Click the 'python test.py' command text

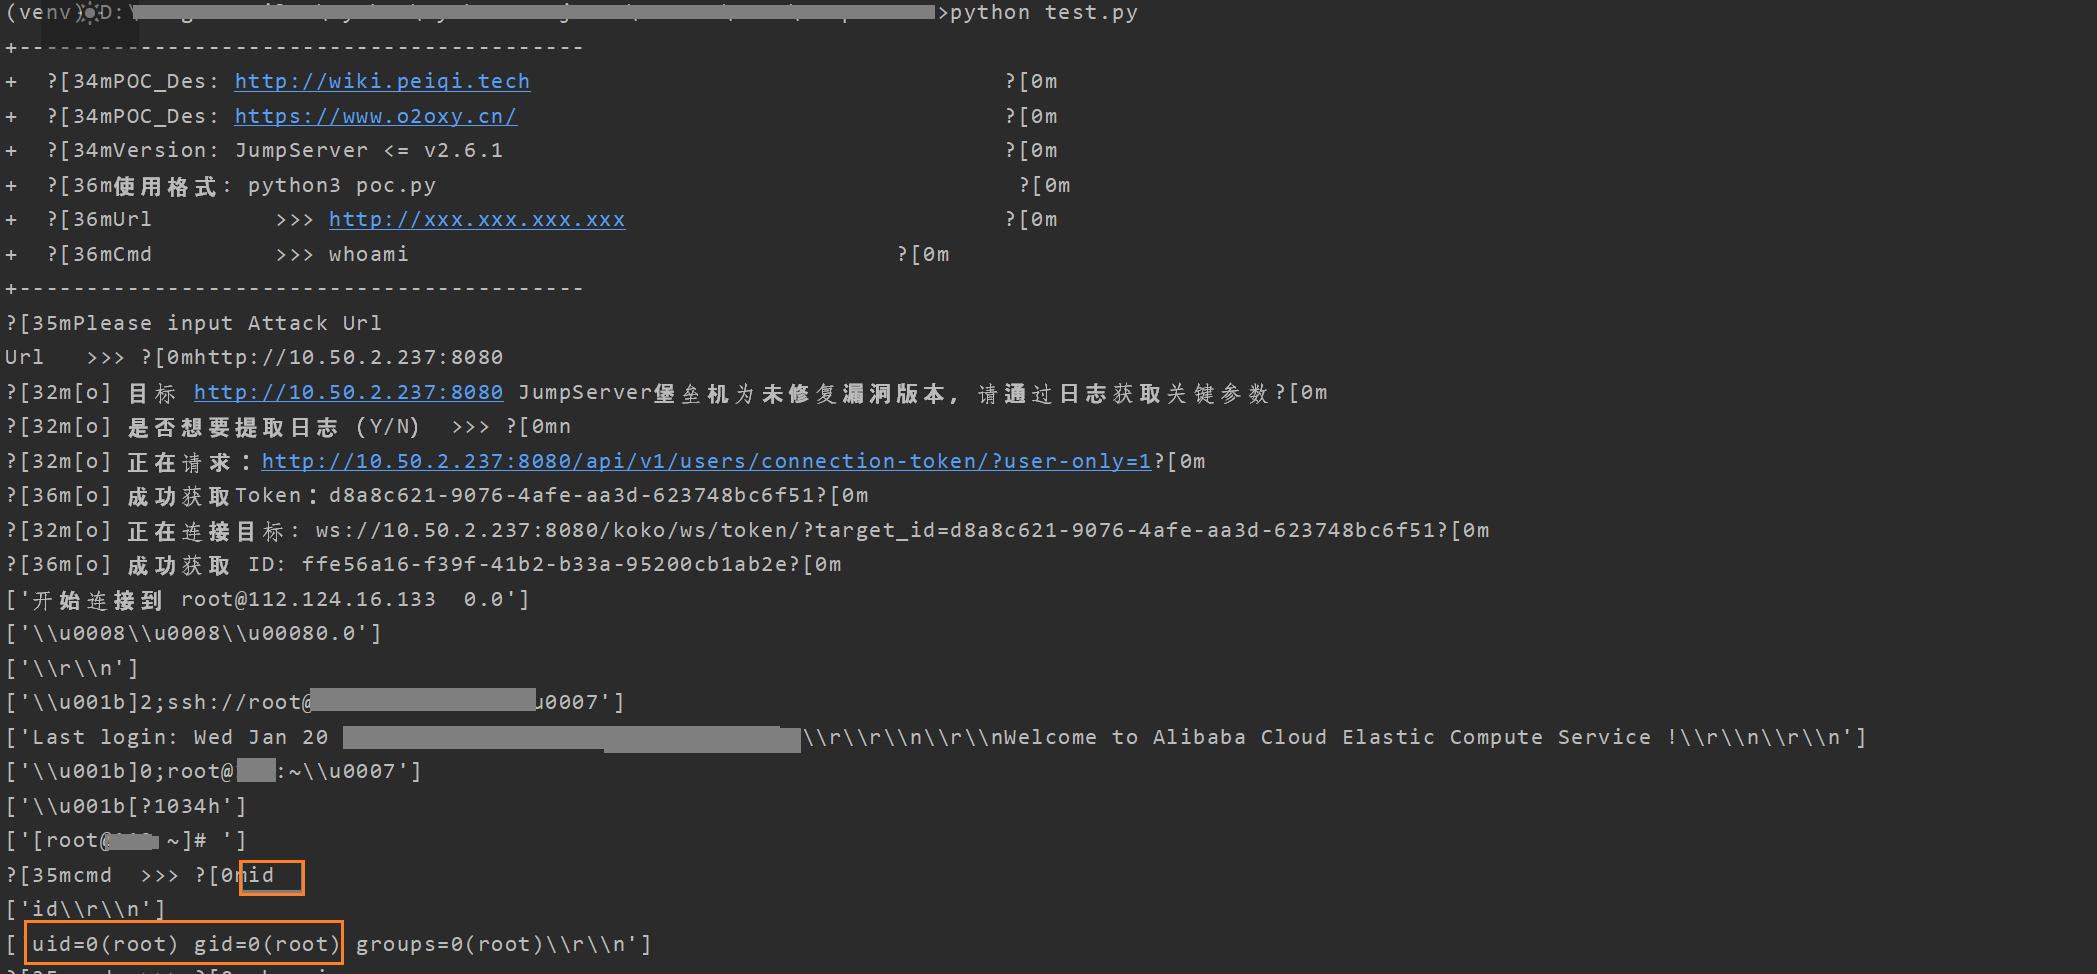(1044, 13)
